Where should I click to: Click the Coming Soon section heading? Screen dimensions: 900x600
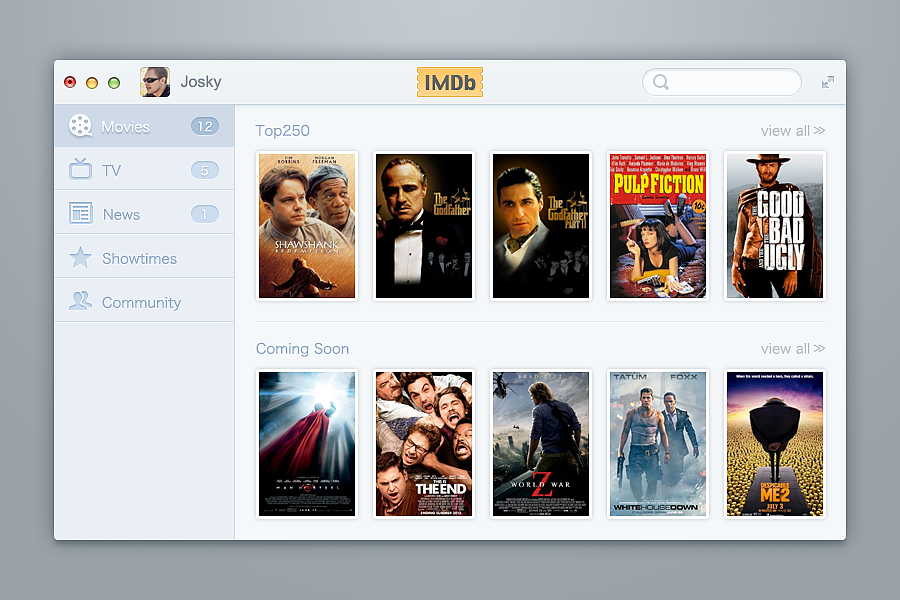tap(302, 349)
